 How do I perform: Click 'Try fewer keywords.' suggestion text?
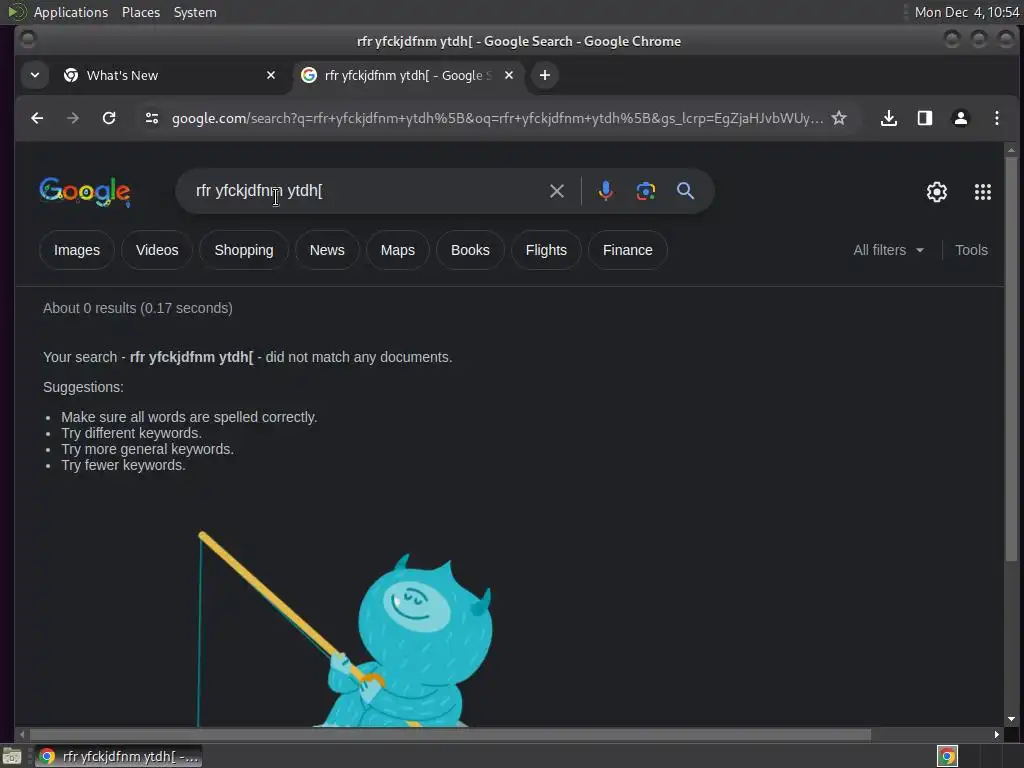click(x=123, y=465)
